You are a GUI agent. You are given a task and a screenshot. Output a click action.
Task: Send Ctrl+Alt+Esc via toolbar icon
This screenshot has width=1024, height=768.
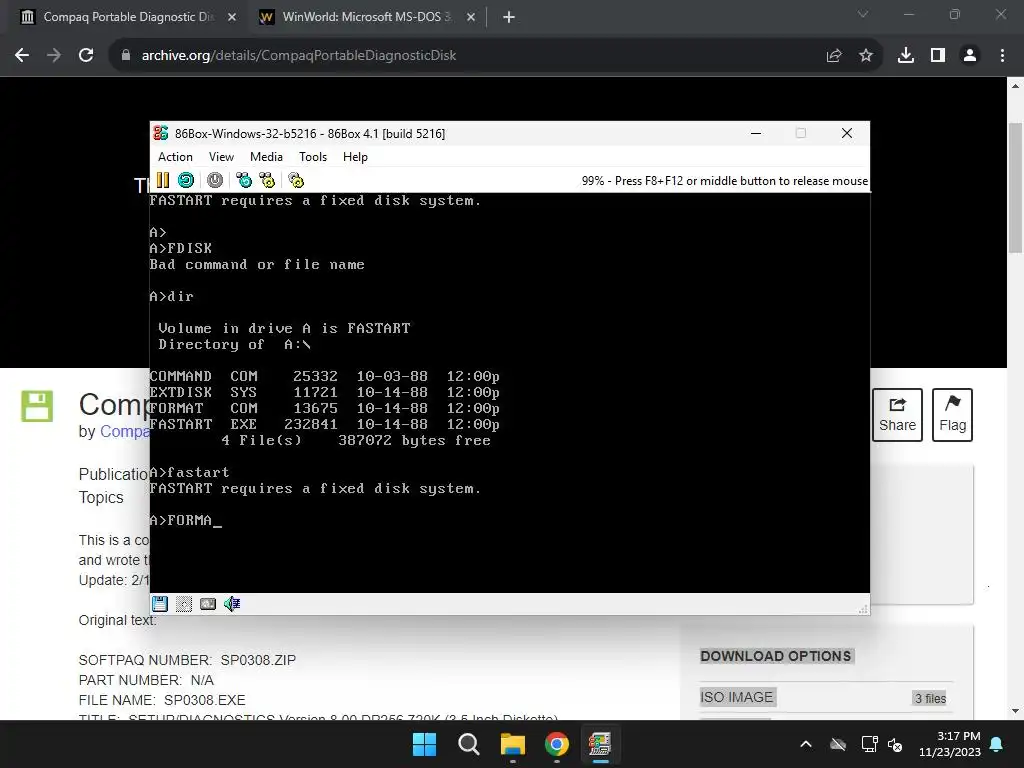(x=267, y=180)
